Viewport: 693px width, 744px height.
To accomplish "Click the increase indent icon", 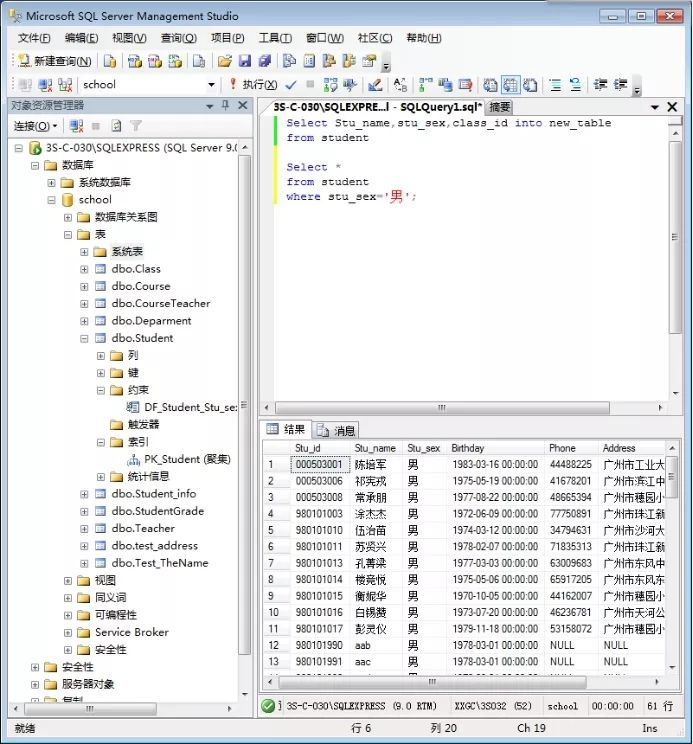I will tap(620, 85).
